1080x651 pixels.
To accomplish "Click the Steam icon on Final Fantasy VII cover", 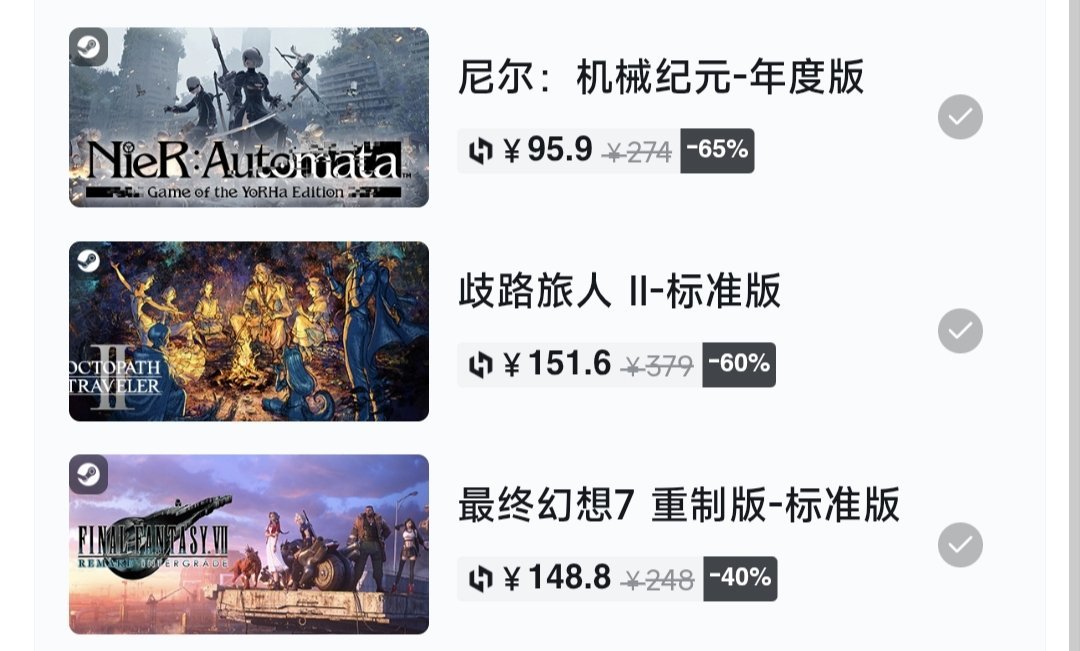I will pos(88,474).
